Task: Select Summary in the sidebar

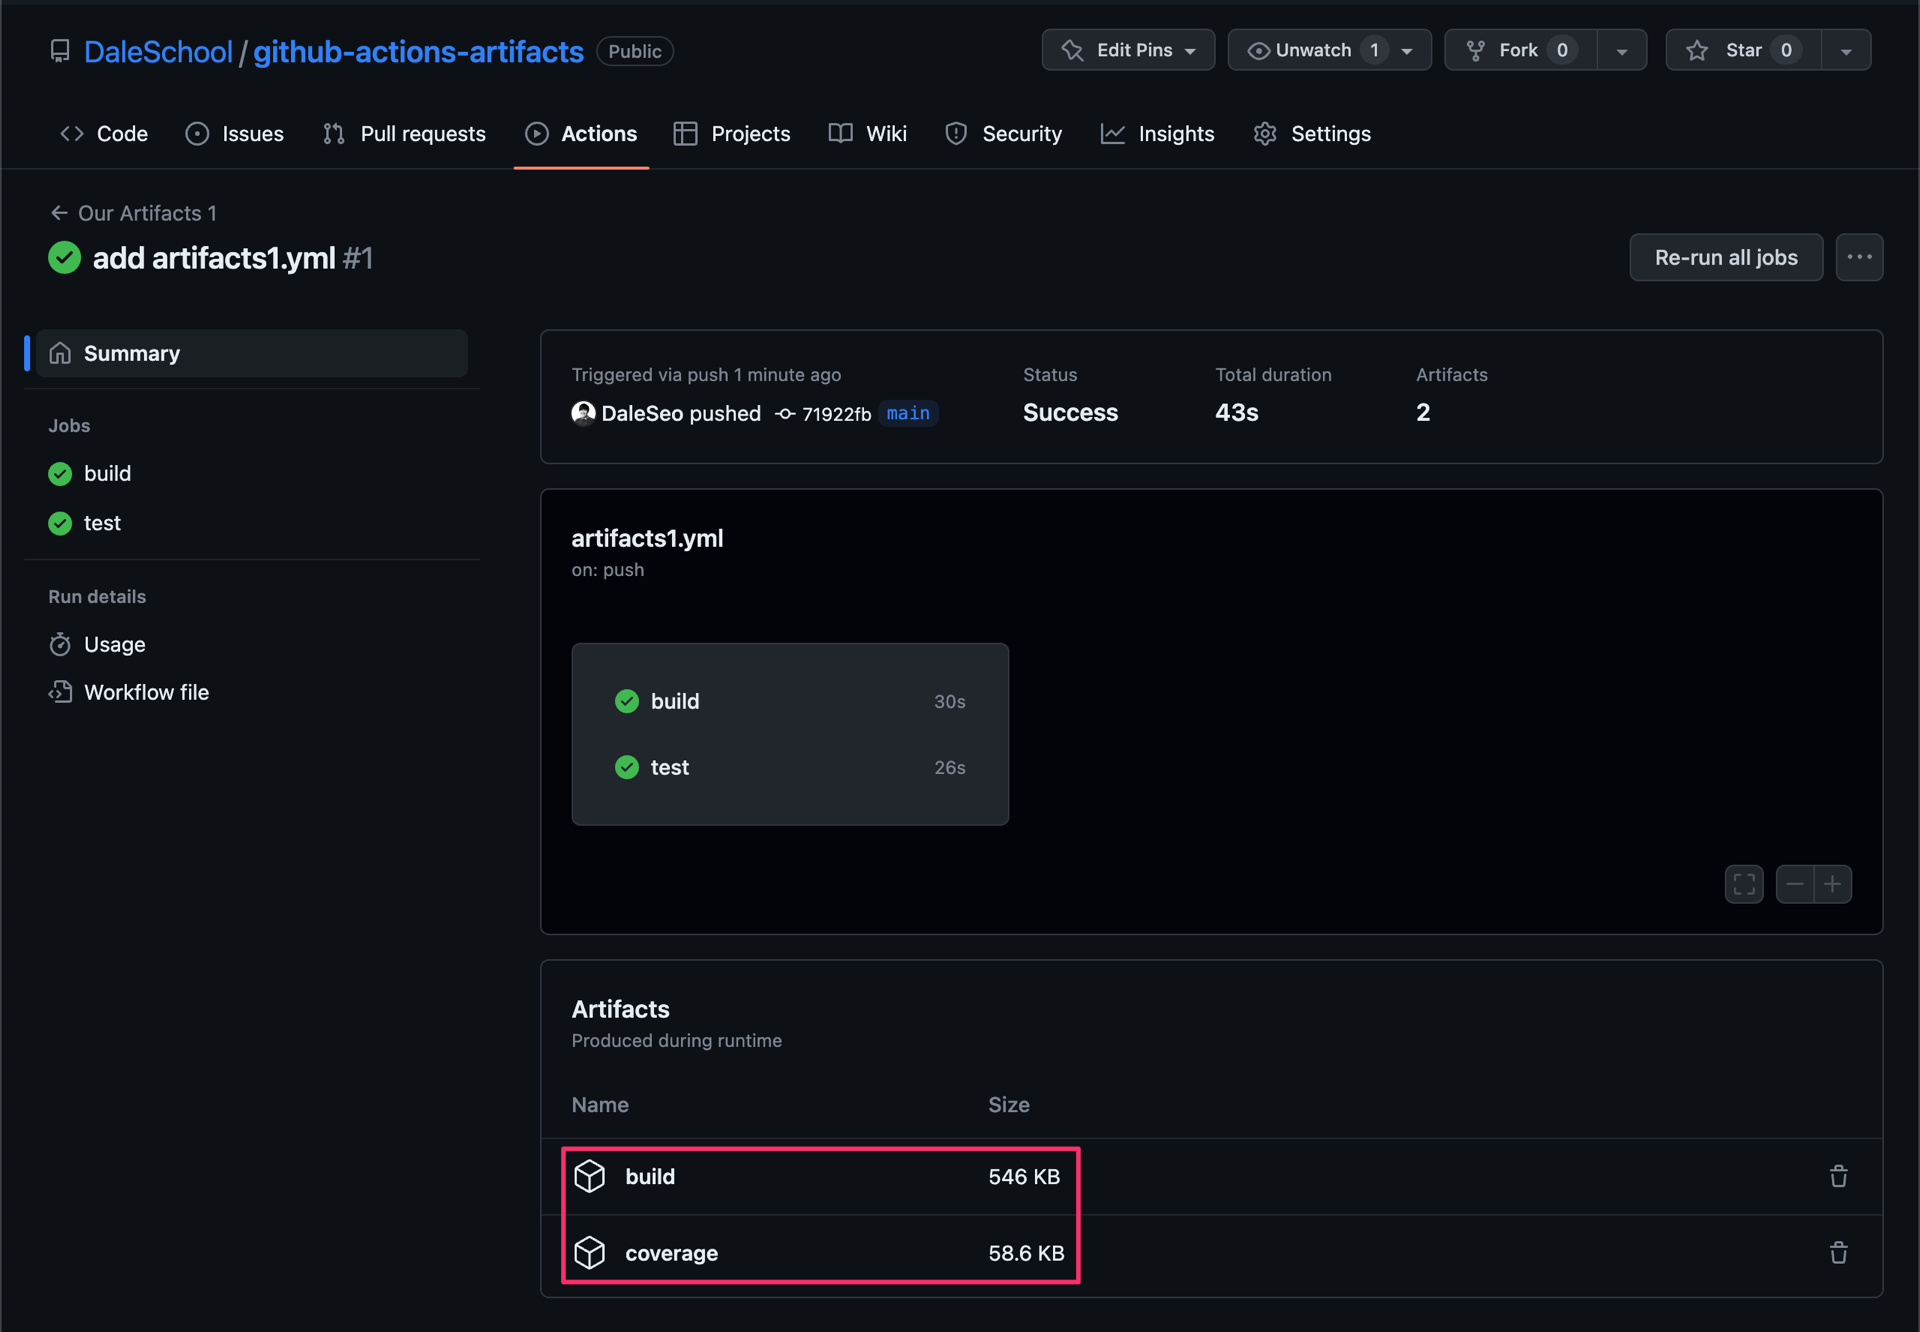Action: [133, 352]
